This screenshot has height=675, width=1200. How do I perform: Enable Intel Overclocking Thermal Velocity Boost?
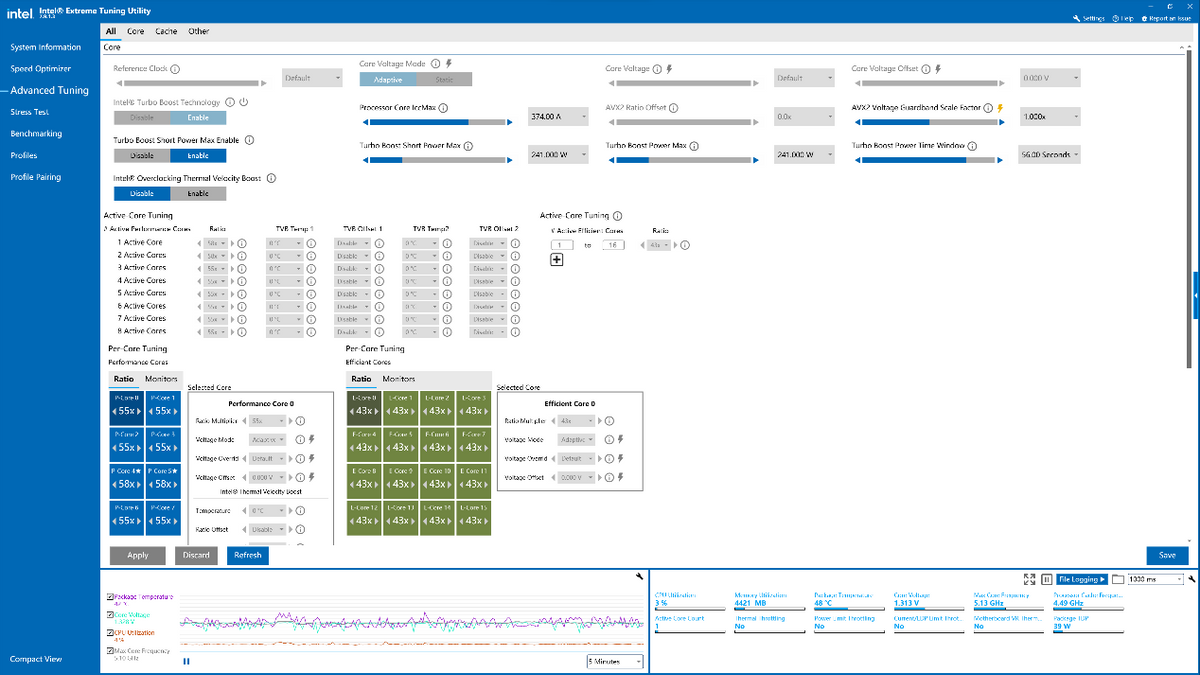198,193
